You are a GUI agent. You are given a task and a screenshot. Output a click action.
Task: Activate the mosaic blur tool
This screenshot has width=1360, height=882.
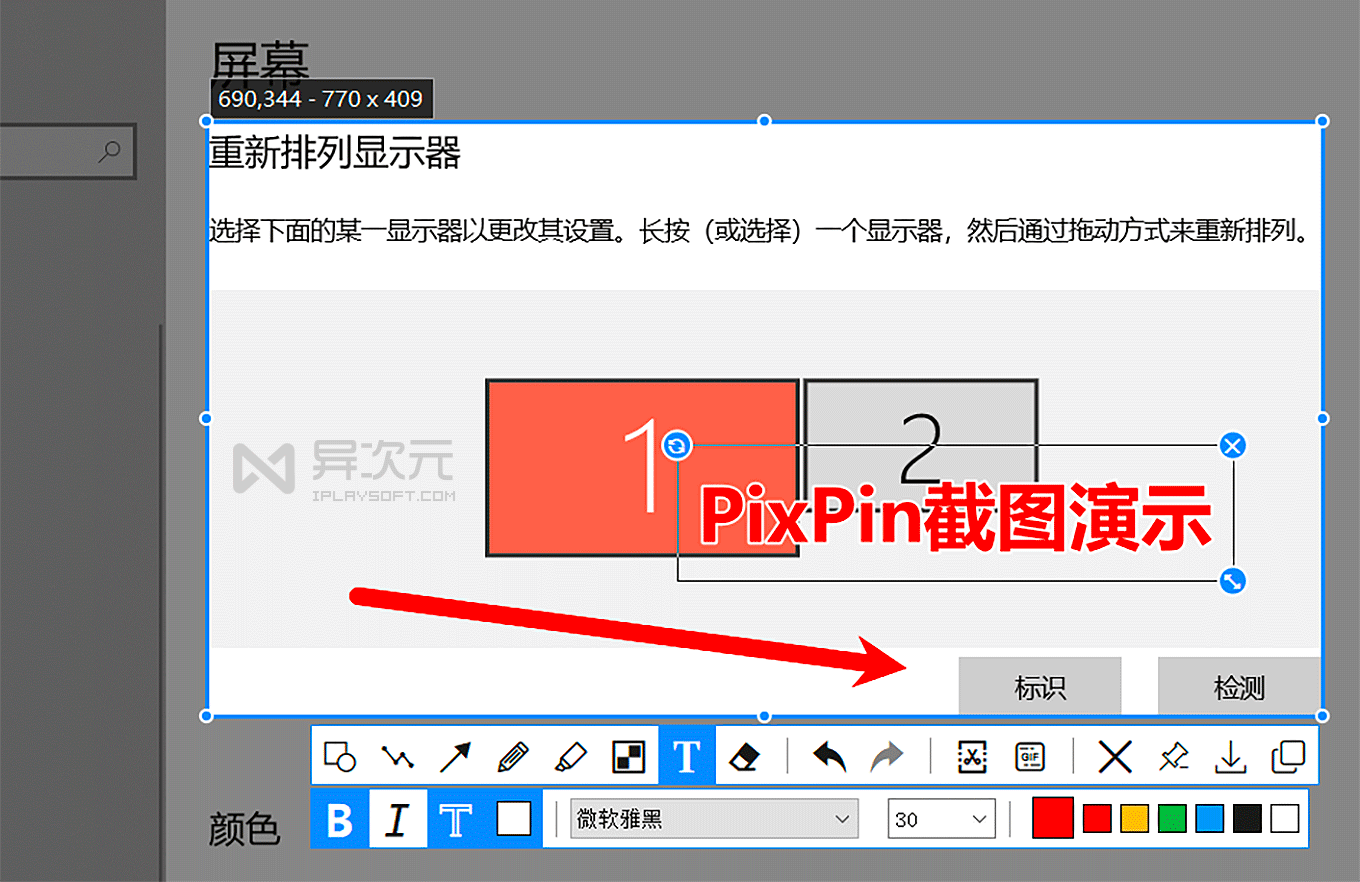coord(630,757)
